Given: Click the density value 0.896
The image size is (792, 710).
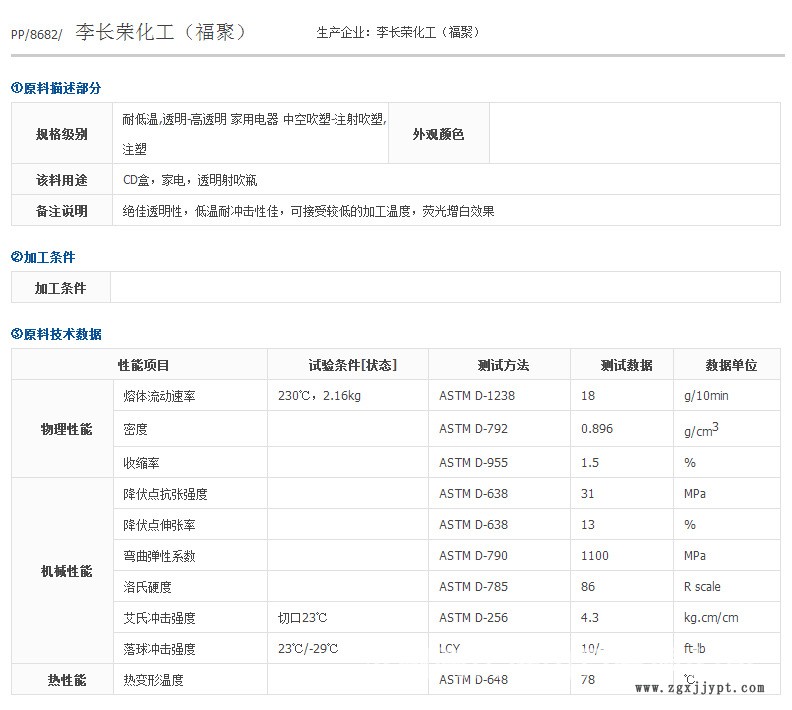Looking at the screenshot, I should [x=597, y=429].
